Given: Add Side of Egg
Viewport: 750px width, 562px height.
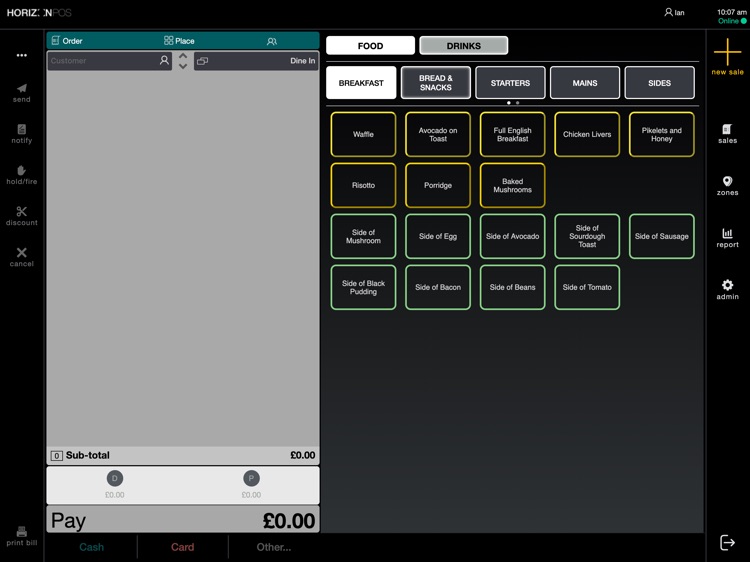Looking at the screenshot, I should coord(438,236).
